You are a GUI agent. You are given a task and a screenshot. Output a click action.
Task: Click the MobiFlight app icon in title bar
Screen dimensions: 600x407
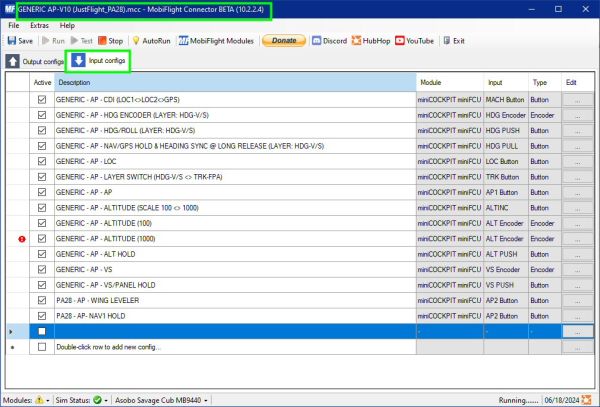click(x=9, y=9)
